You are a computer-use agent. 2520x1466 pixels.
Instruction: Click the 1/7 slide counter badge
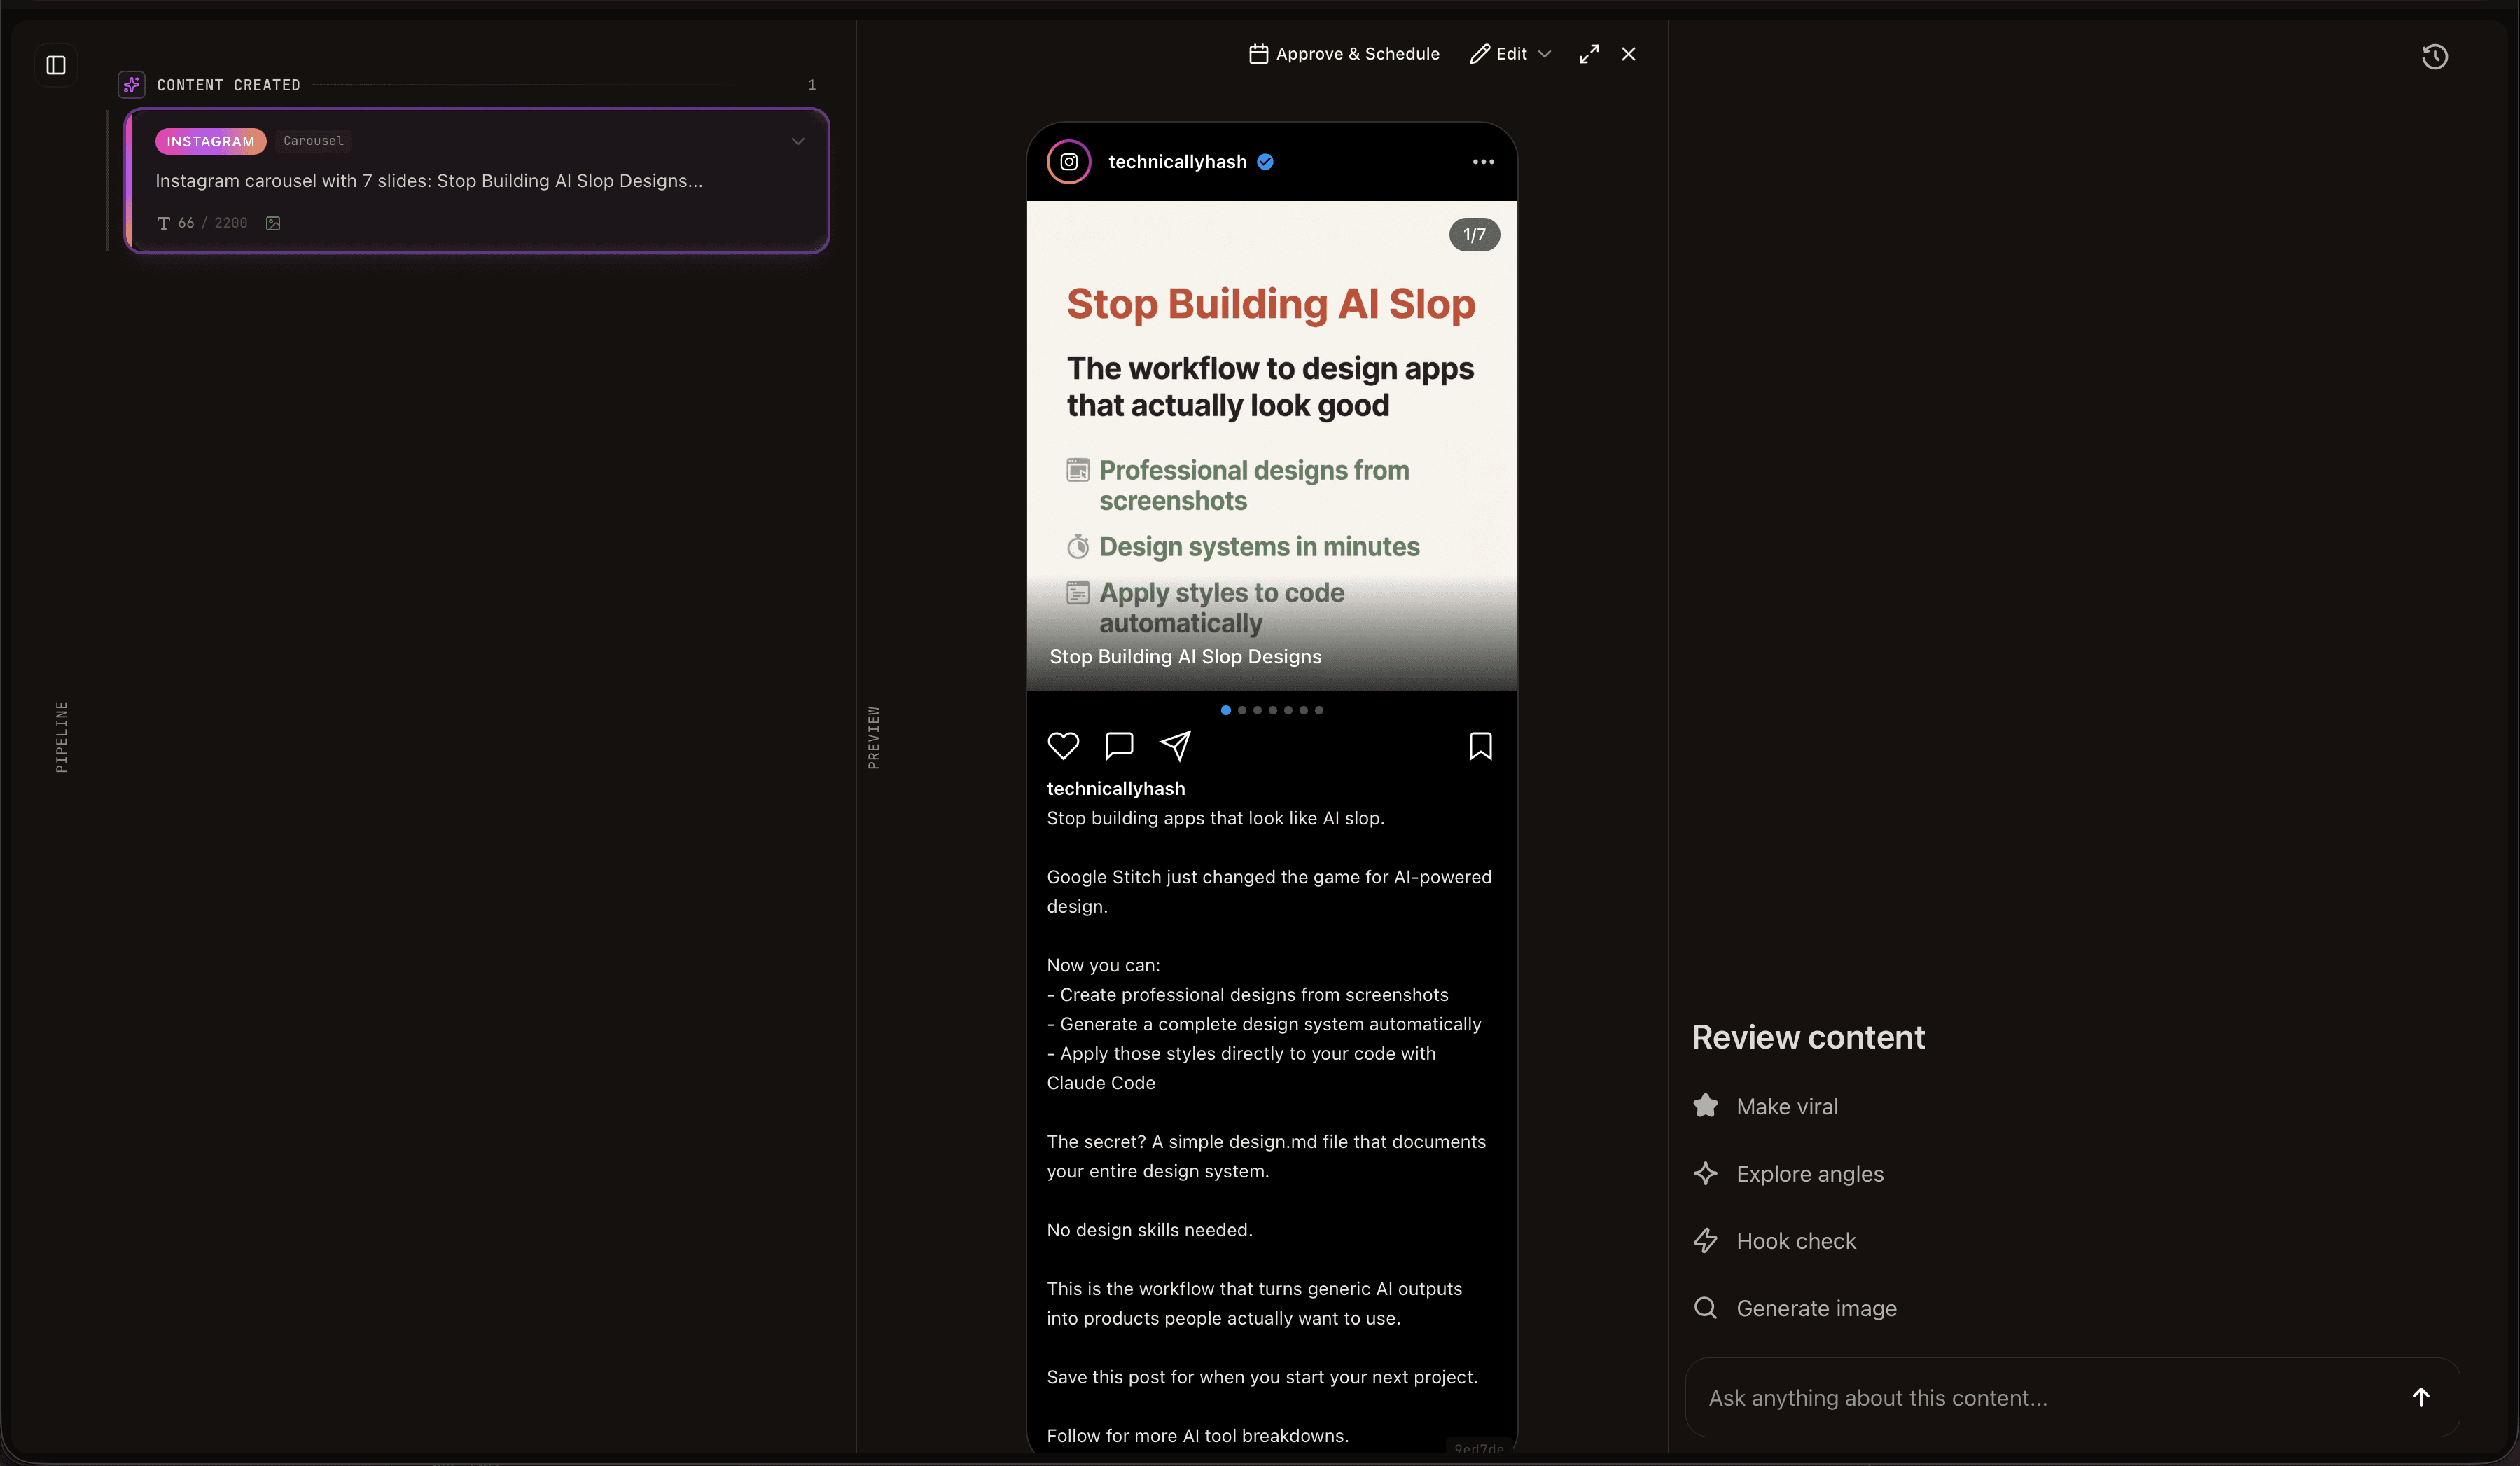1474,234
